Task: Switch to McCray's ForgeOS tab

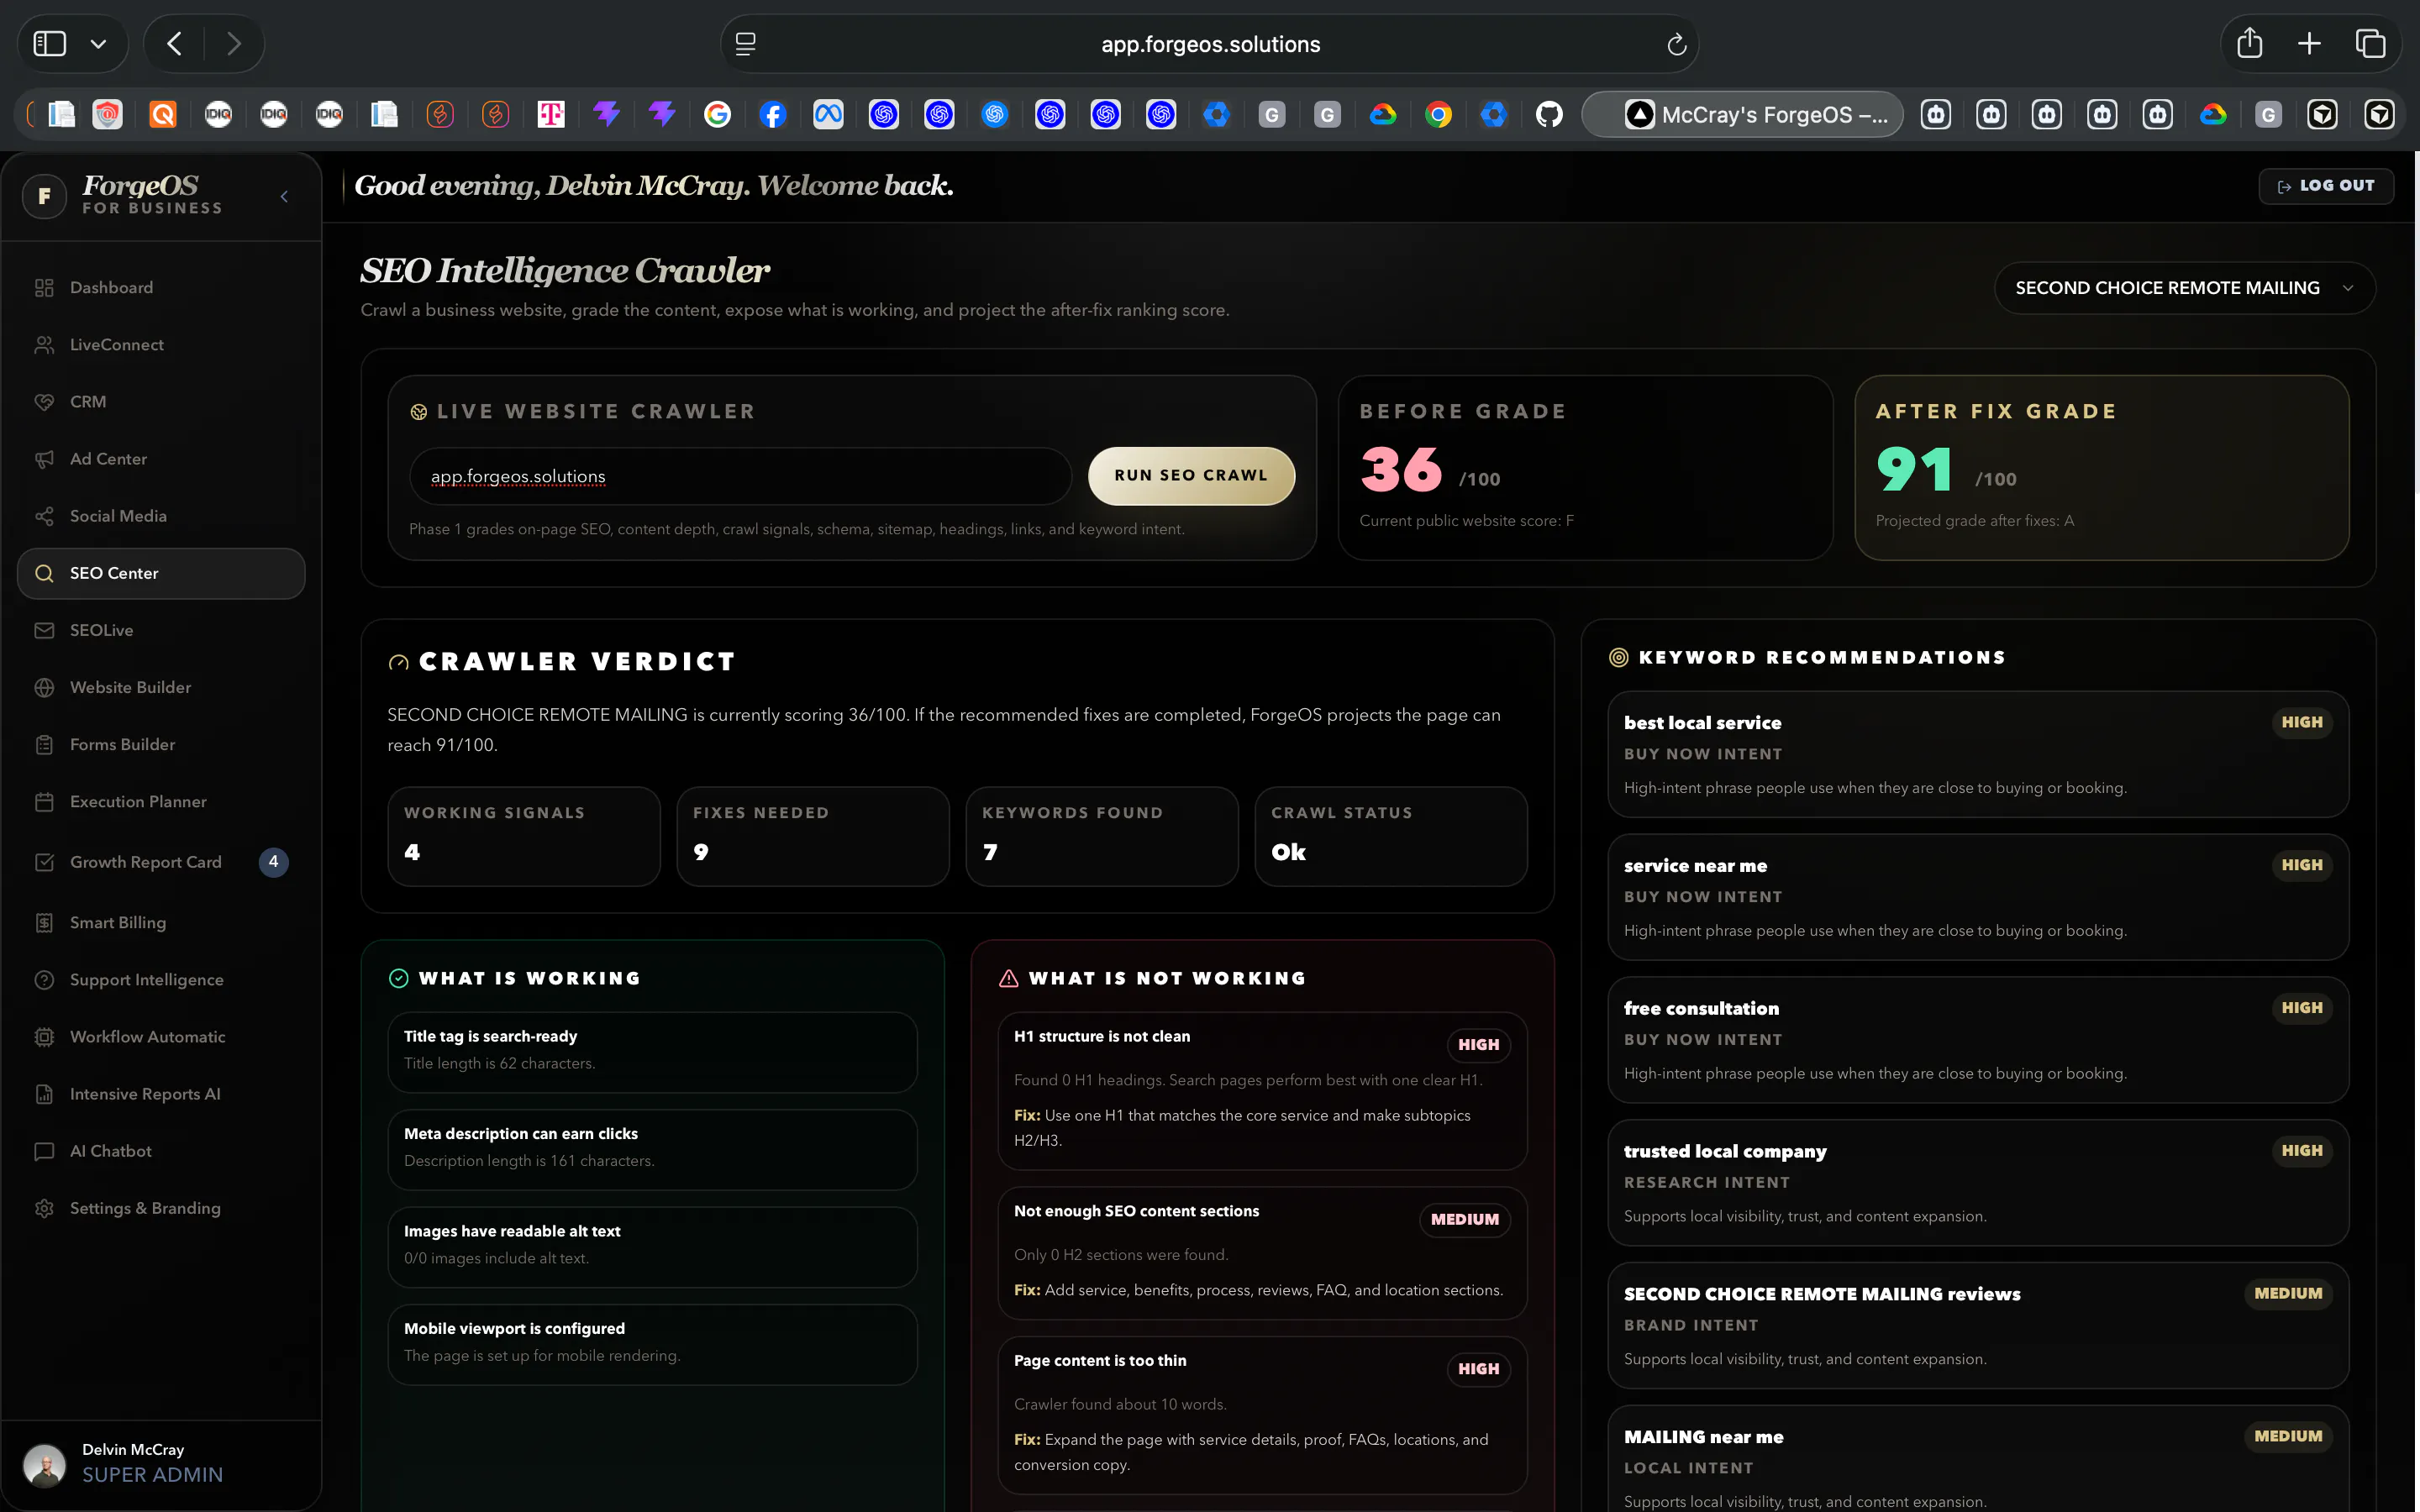Action: pyautogui.click(x=1743, y=115)
